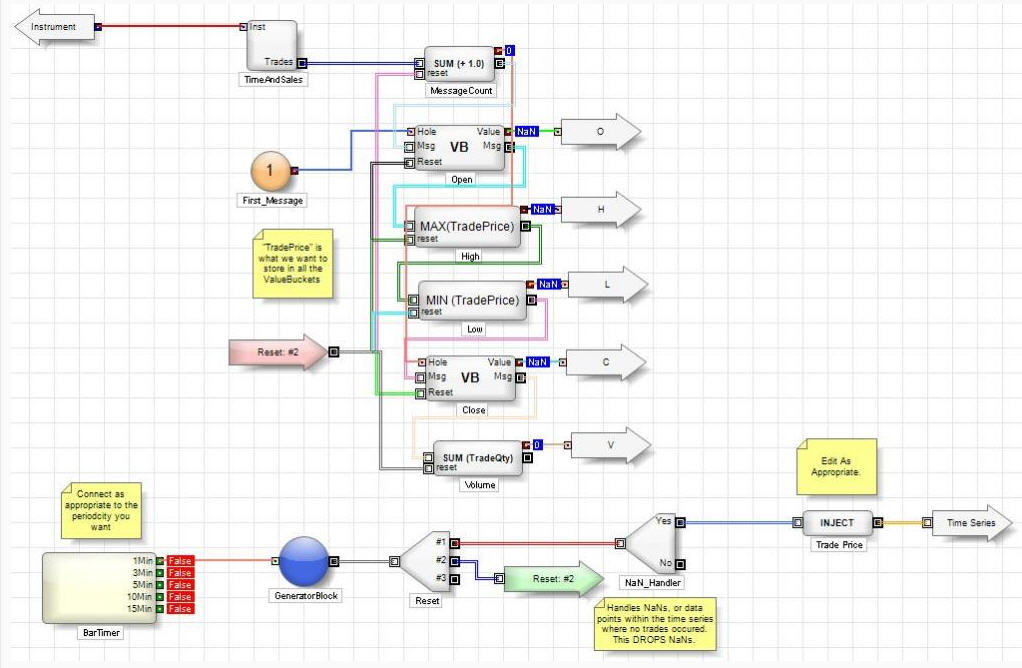
Task: Click the blue GeneratorBlock sphere
Action: click(x=303, y=561)
